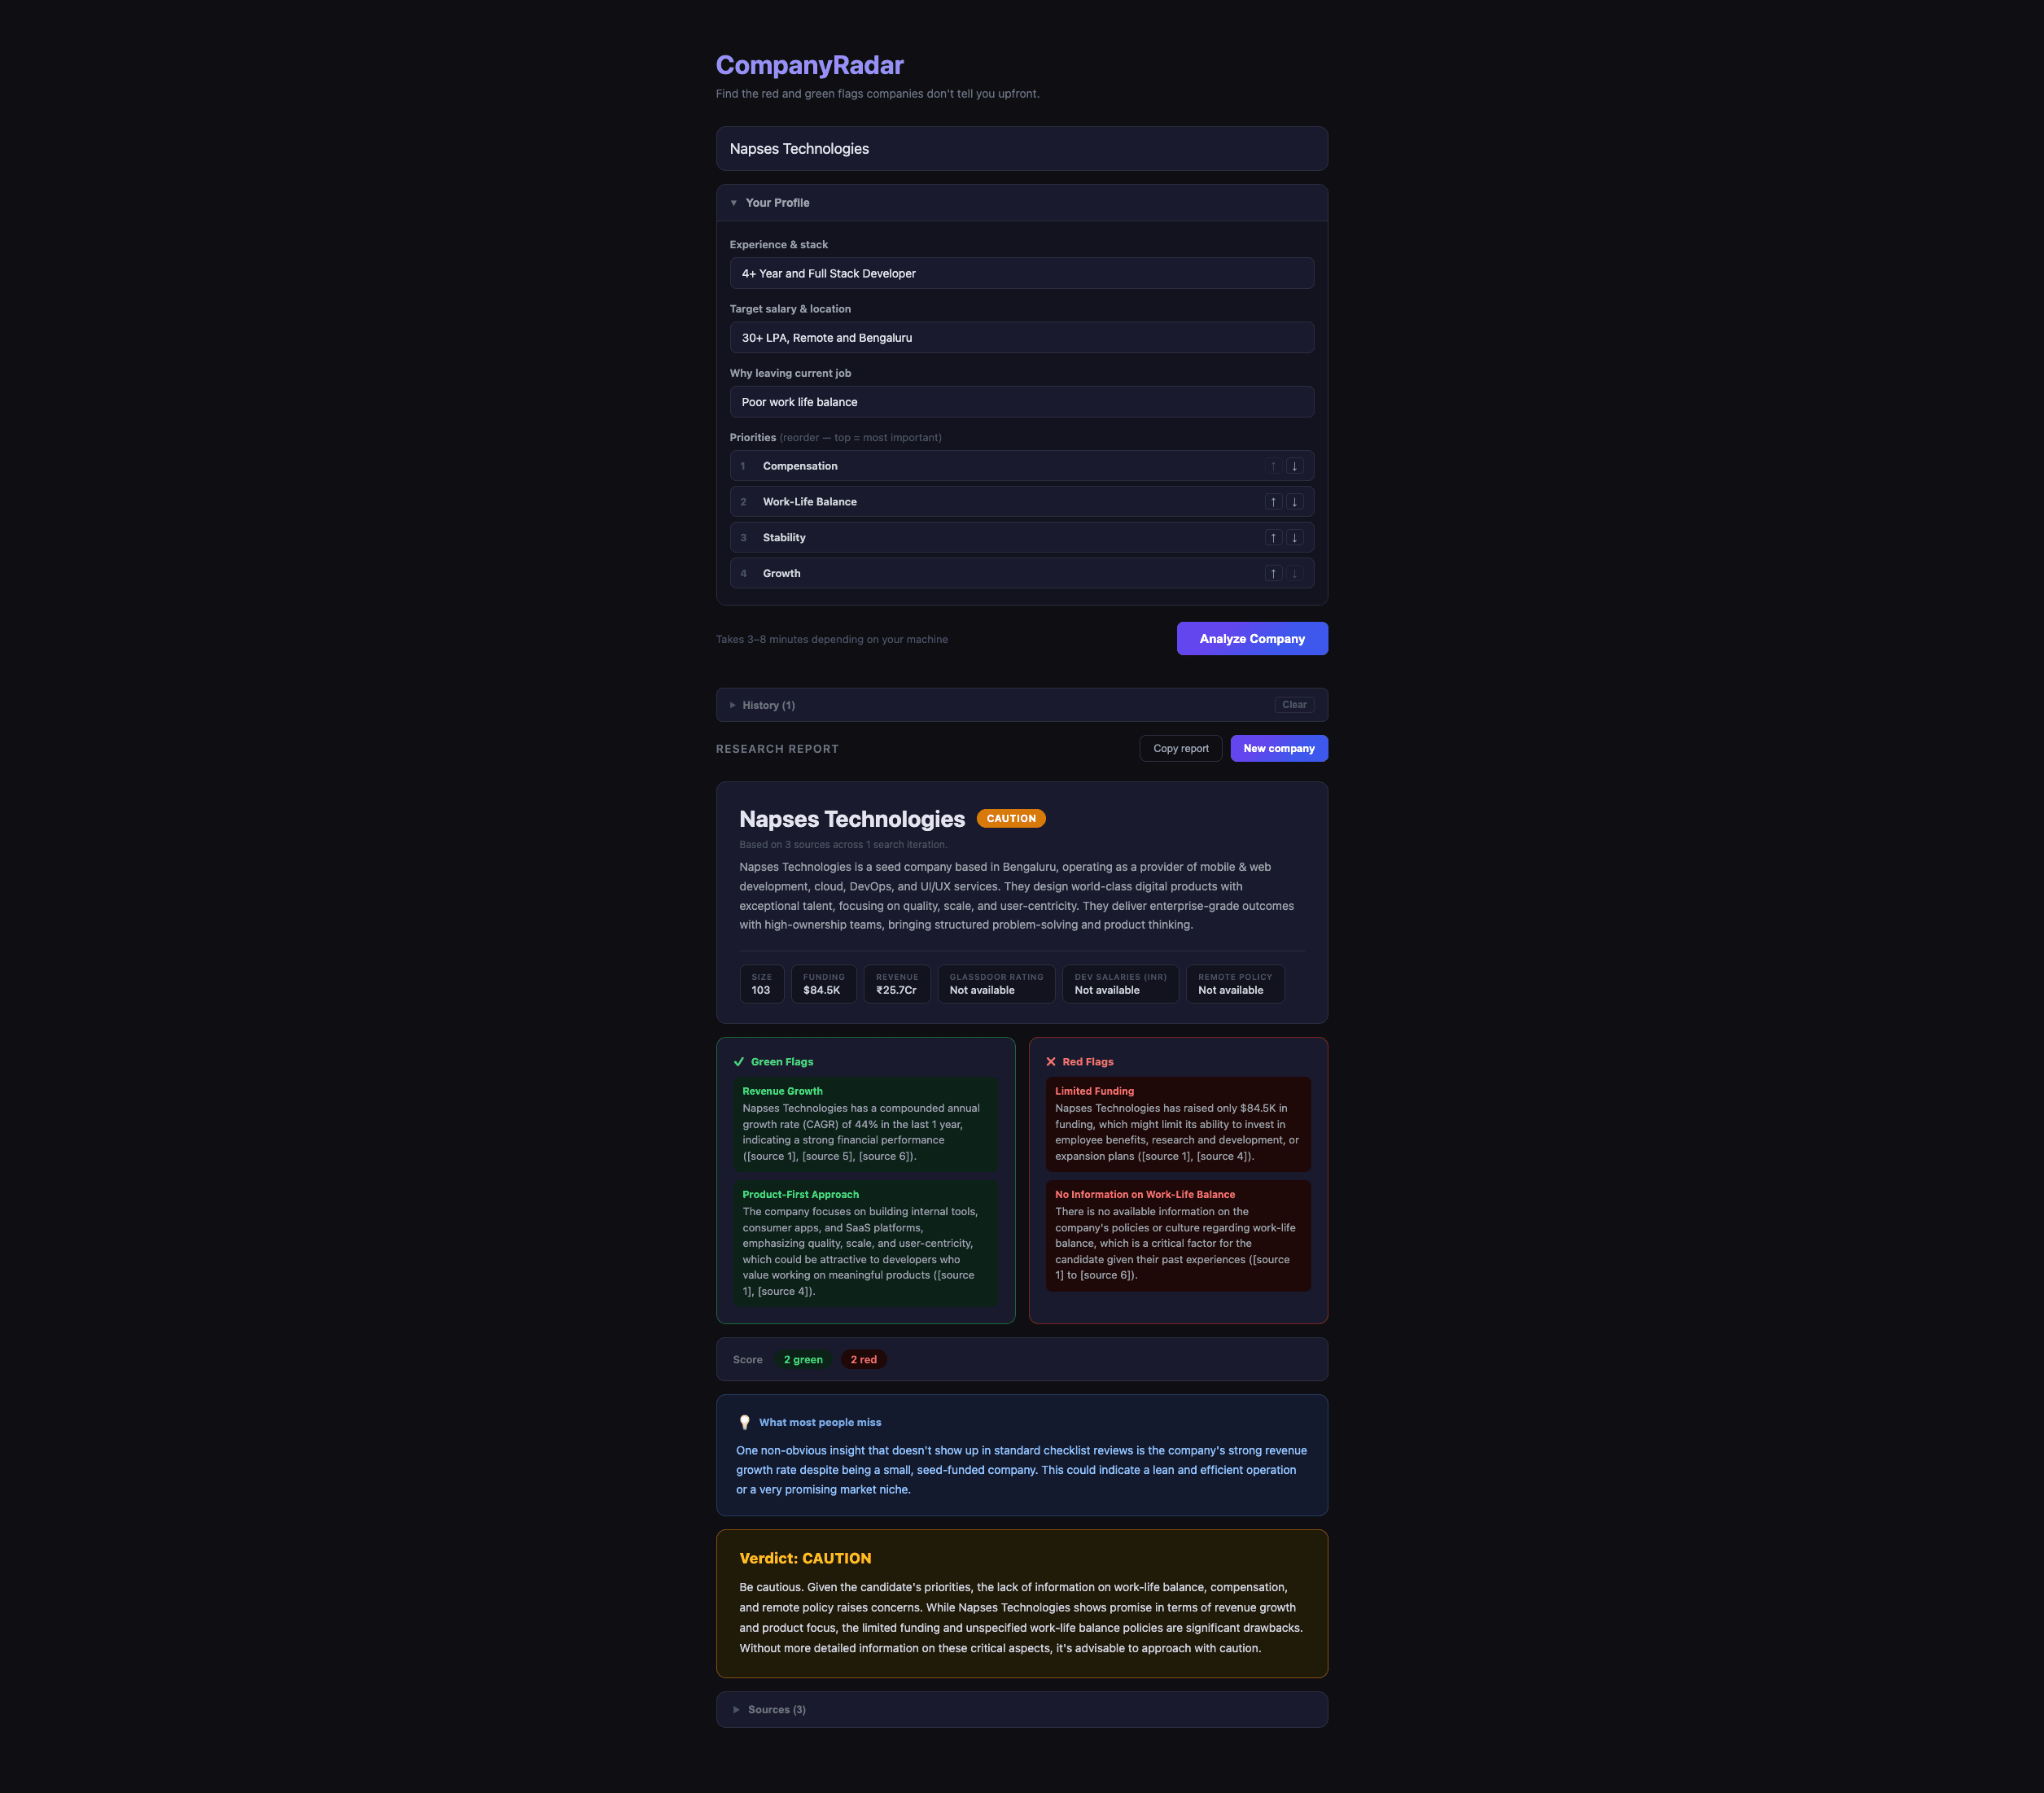The width and height of the screenshot is (2044, 1793).
Task: Start a New company search
Action: (x=1279, y=749)
